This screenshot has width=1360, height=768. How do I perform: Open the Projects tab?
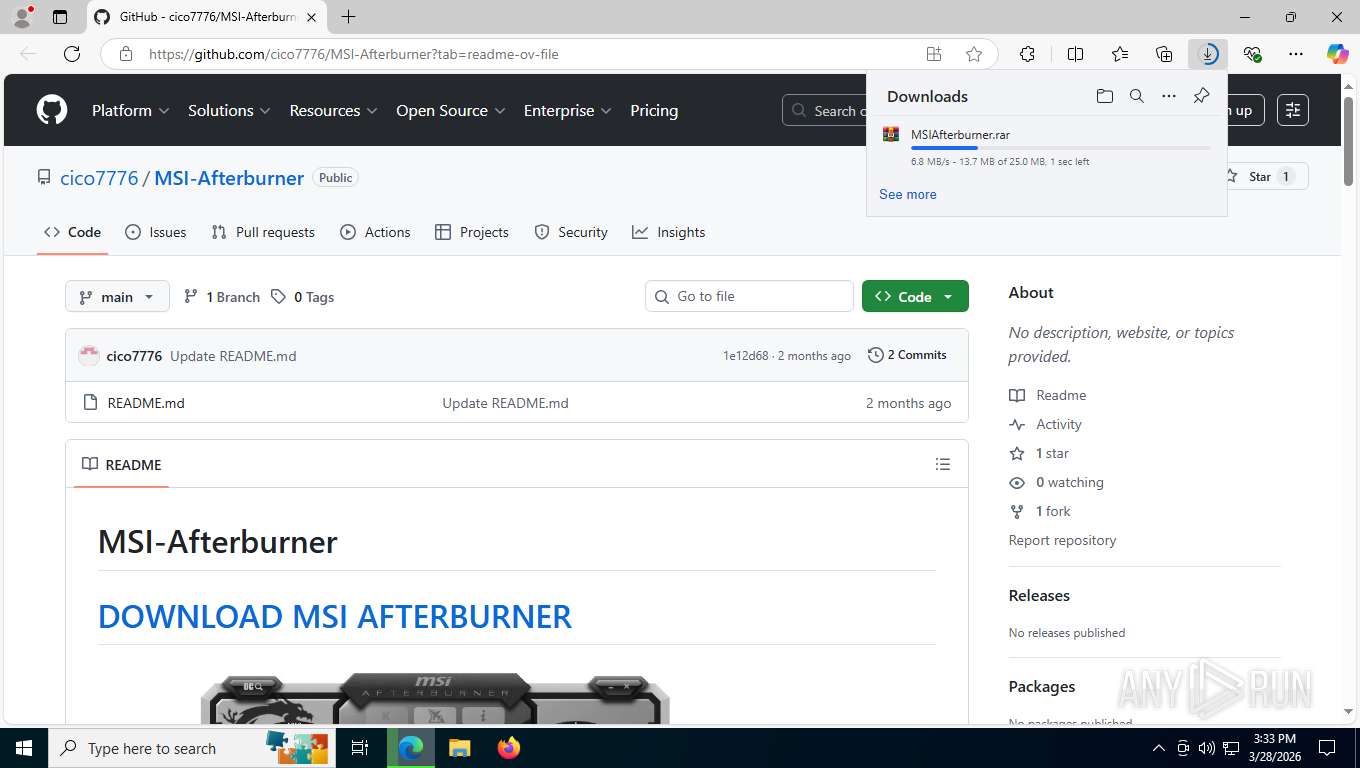coord(472,232)
